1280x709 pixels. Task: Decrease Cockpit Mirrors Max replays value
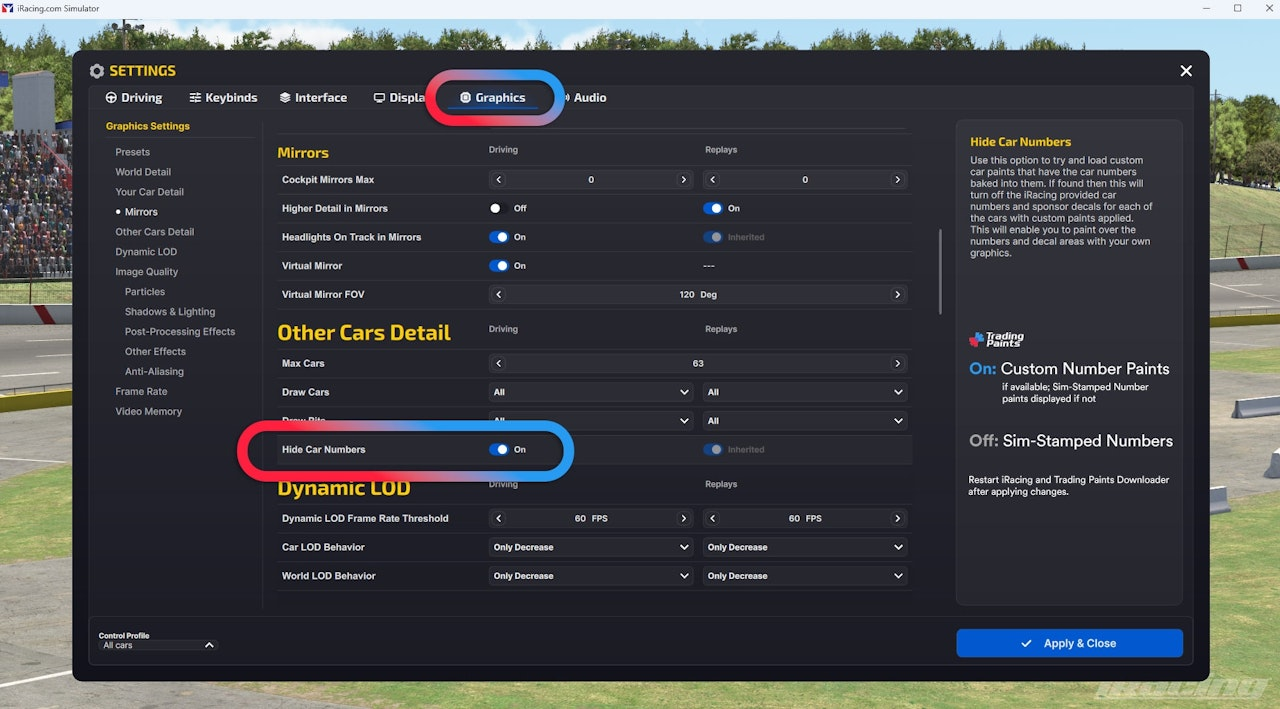tap(712, 180)
